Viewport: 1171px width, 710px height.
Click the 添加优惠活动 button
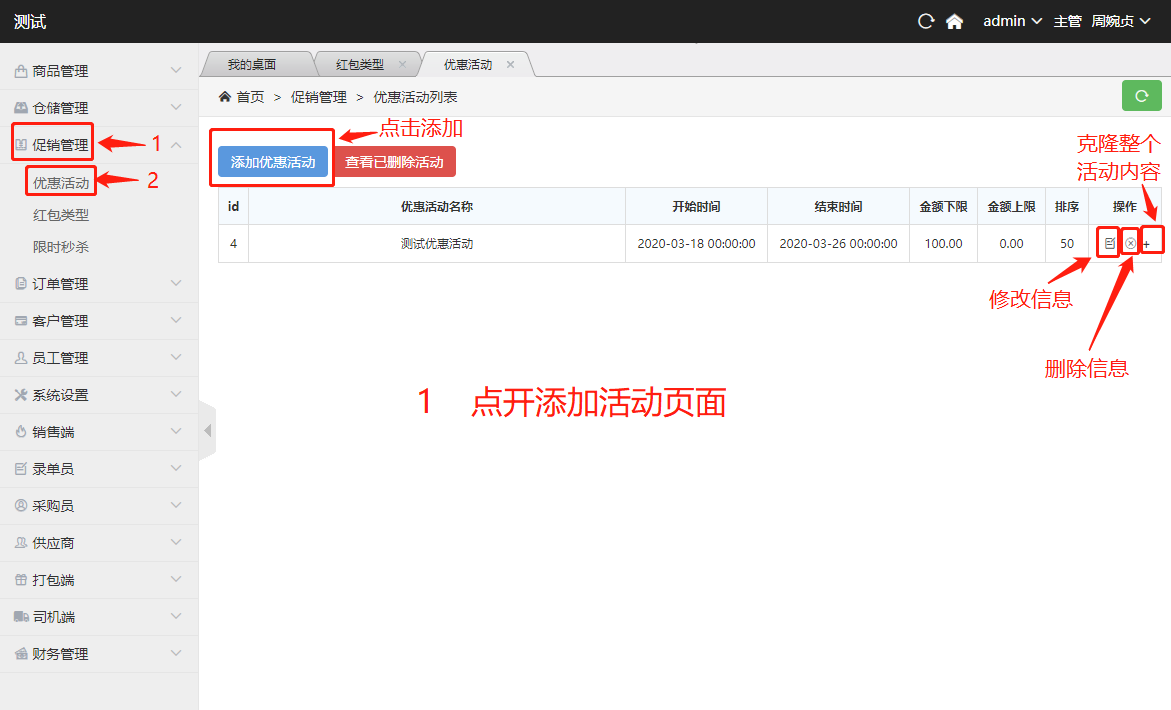(x=272, y=162)
